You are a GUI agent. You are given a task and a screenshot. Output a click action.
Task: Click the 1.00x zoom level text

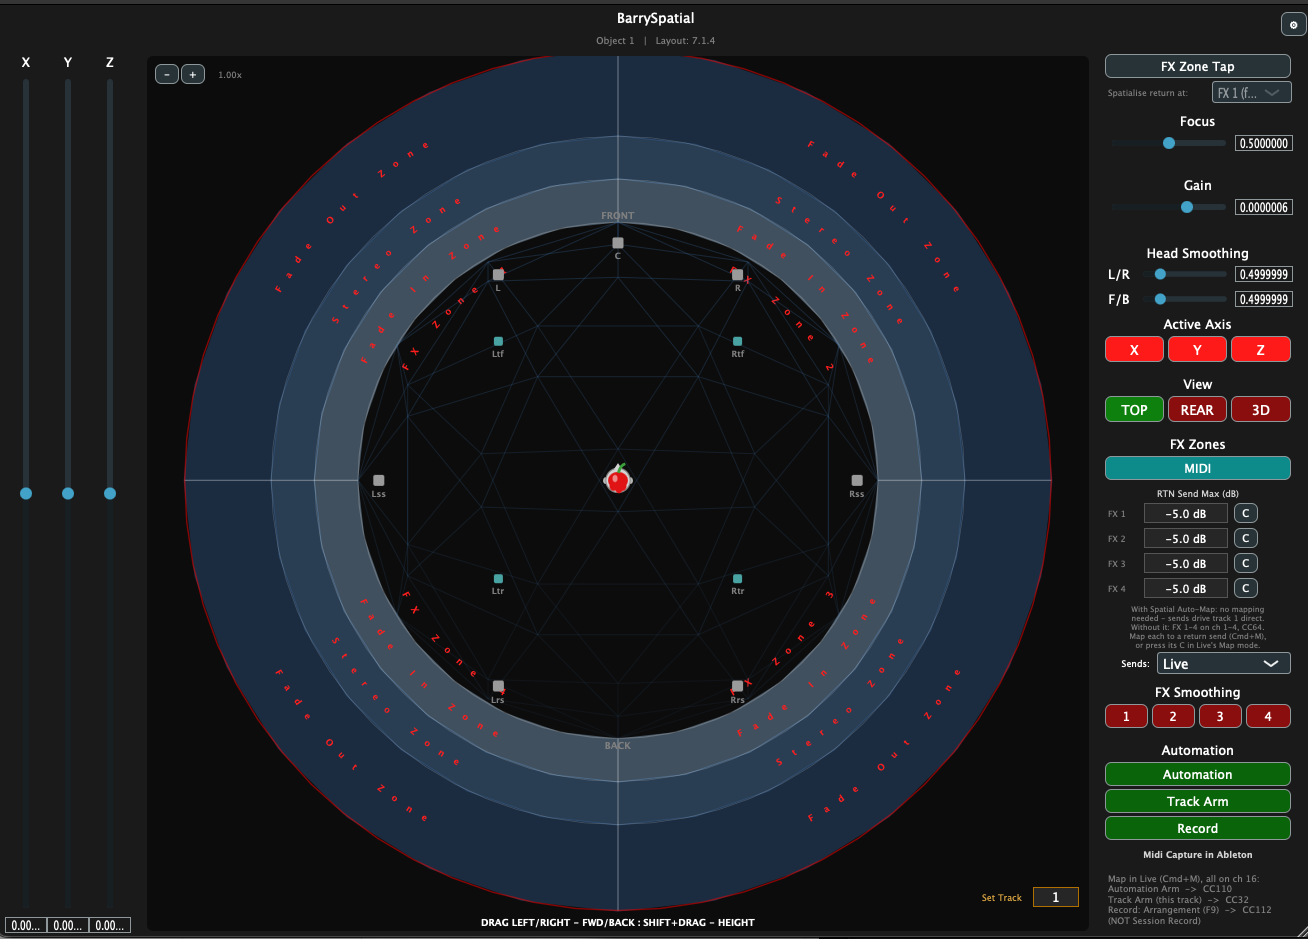coord(230,75)
